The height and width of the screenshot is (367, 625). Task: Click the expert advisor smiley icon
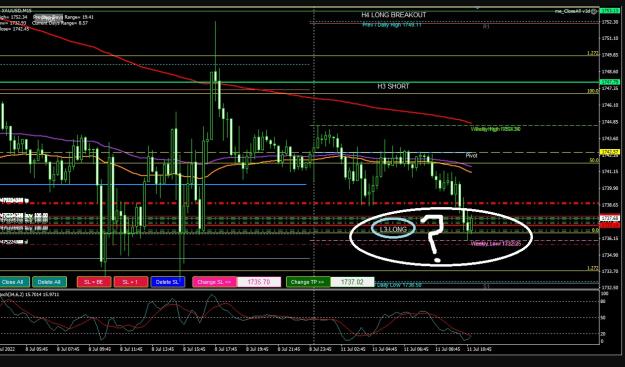coord(594,11)
